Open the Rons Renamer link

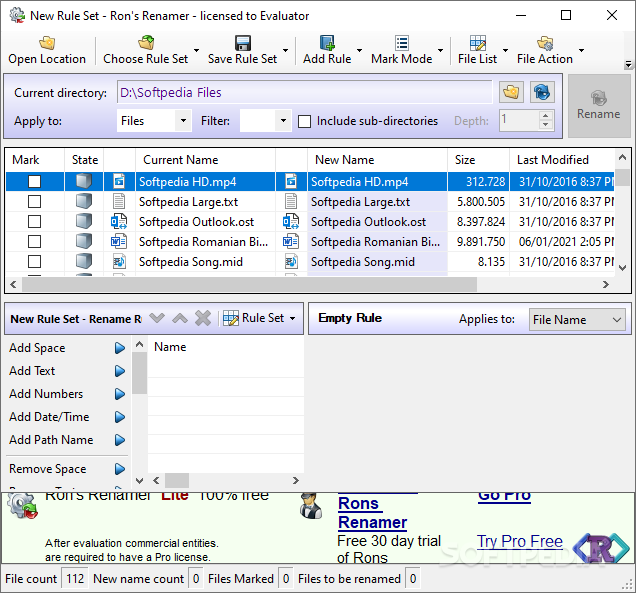click(x=372, y=513)
